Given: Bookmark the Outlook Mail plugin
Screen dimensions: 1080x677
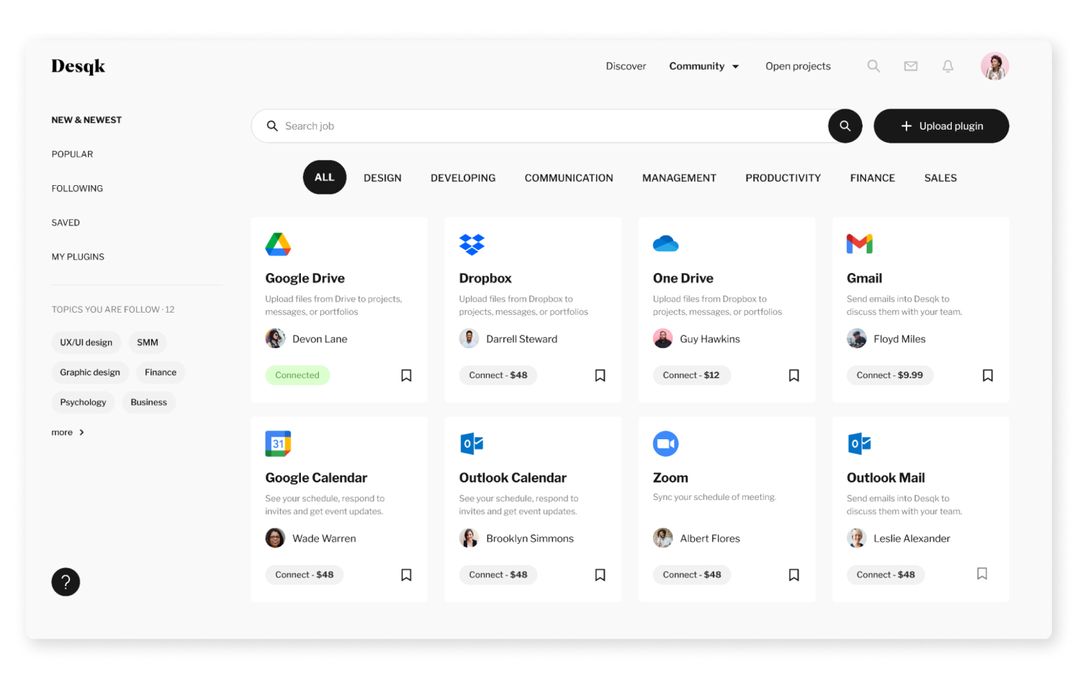Looking at the screenshot, I should point(981,573).
